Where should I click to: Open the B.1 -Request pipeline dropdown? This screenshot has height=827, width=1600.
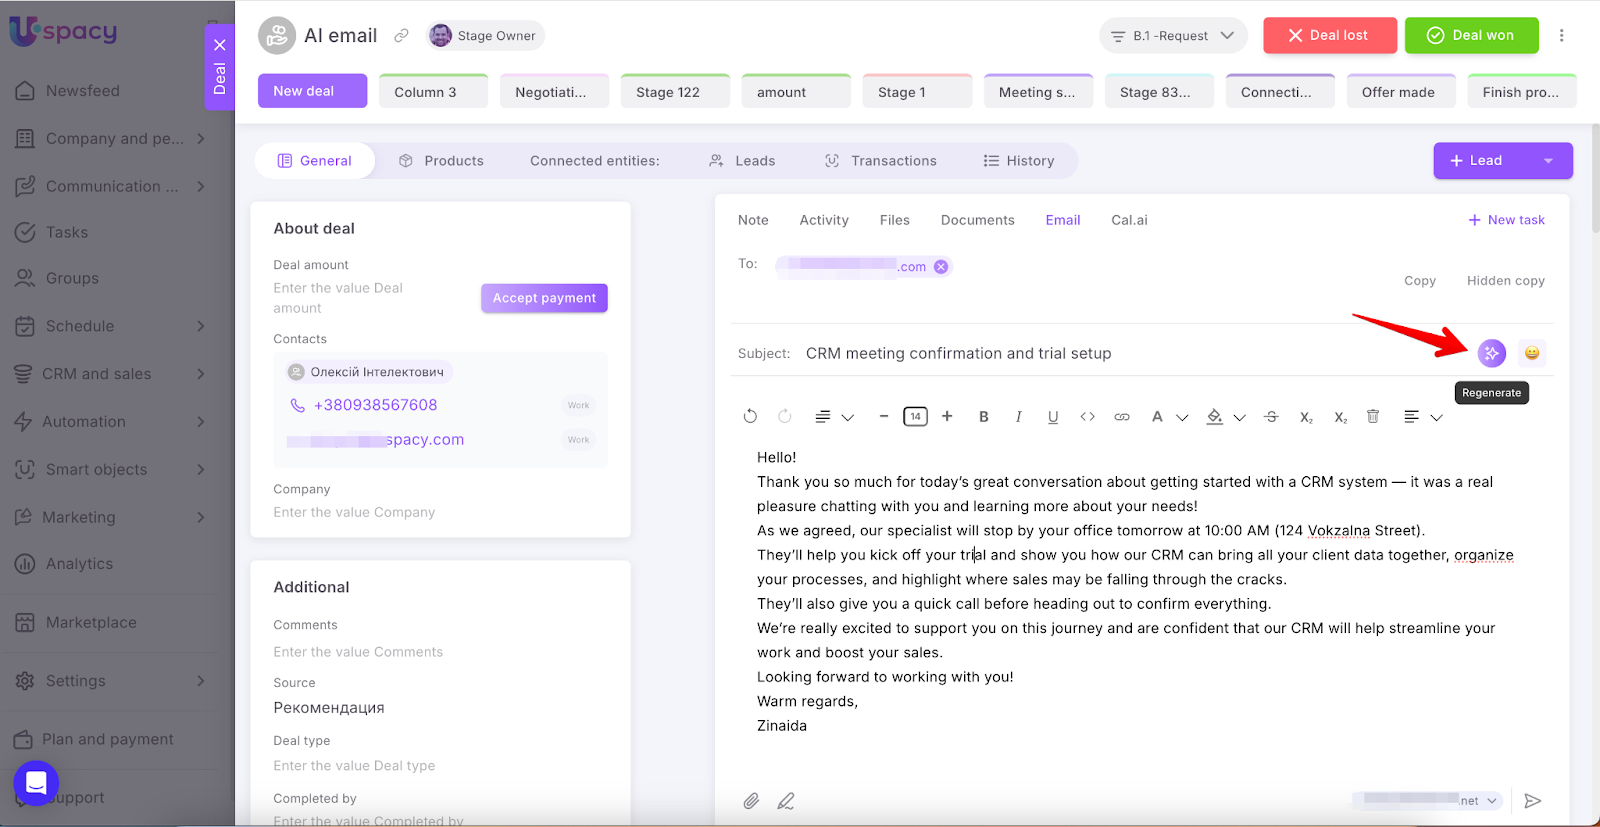[x=1173, y=36]
